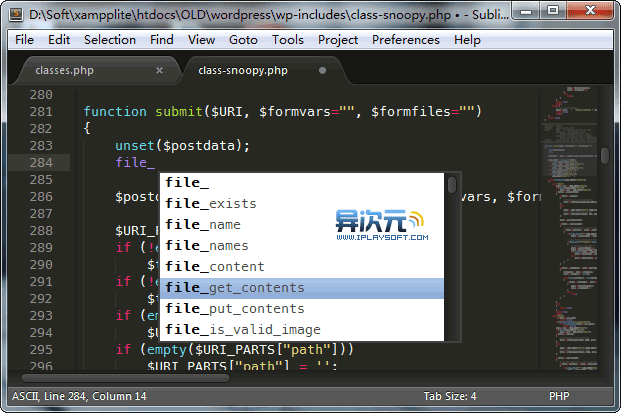Change the PHP syntax in status bar
This screenshot has height=413, width=621.
point(558,396)
